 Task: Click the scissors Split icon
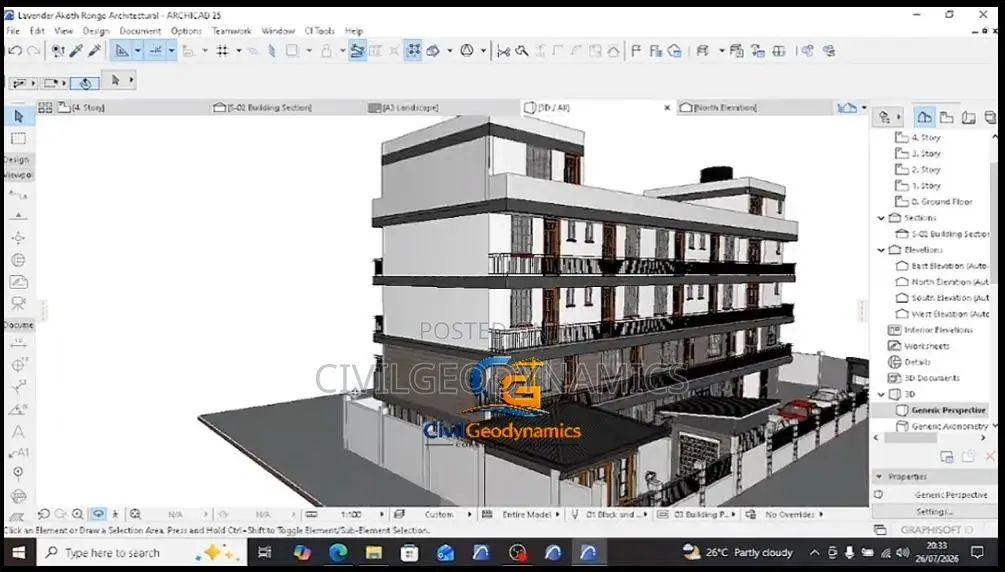tap(504, 51)
